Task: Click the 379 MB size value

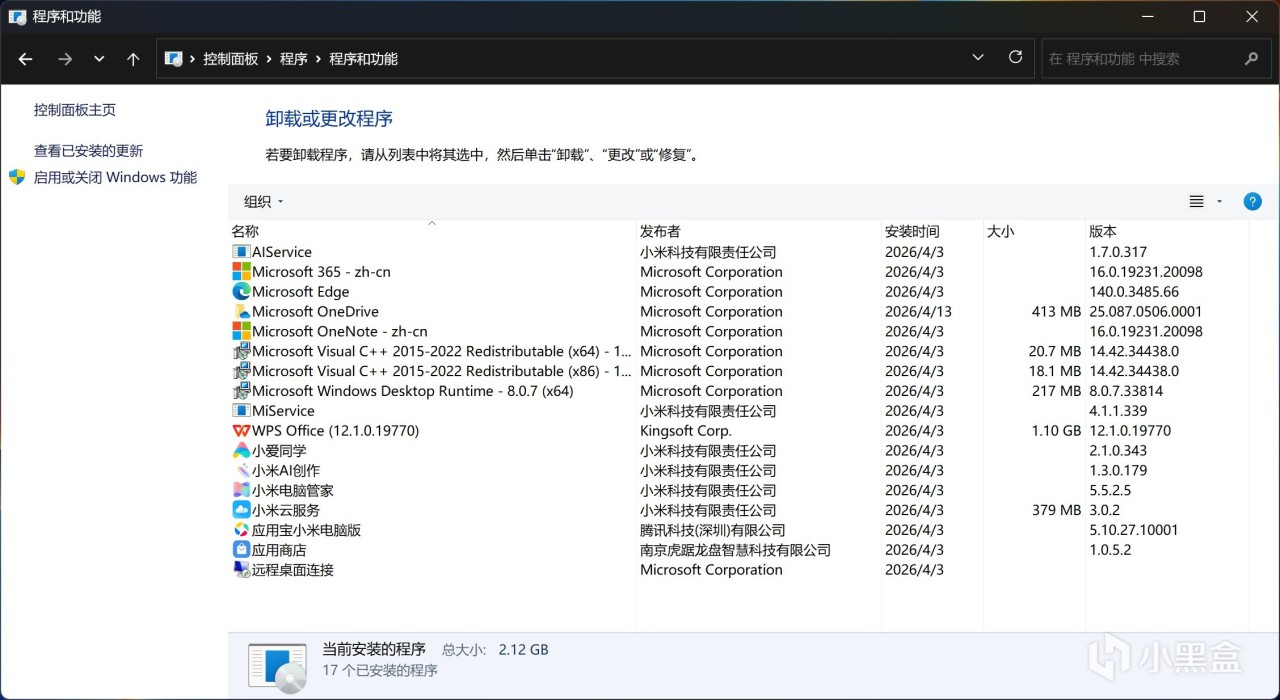Action: pyautogui.click(x=1056, y=510)
